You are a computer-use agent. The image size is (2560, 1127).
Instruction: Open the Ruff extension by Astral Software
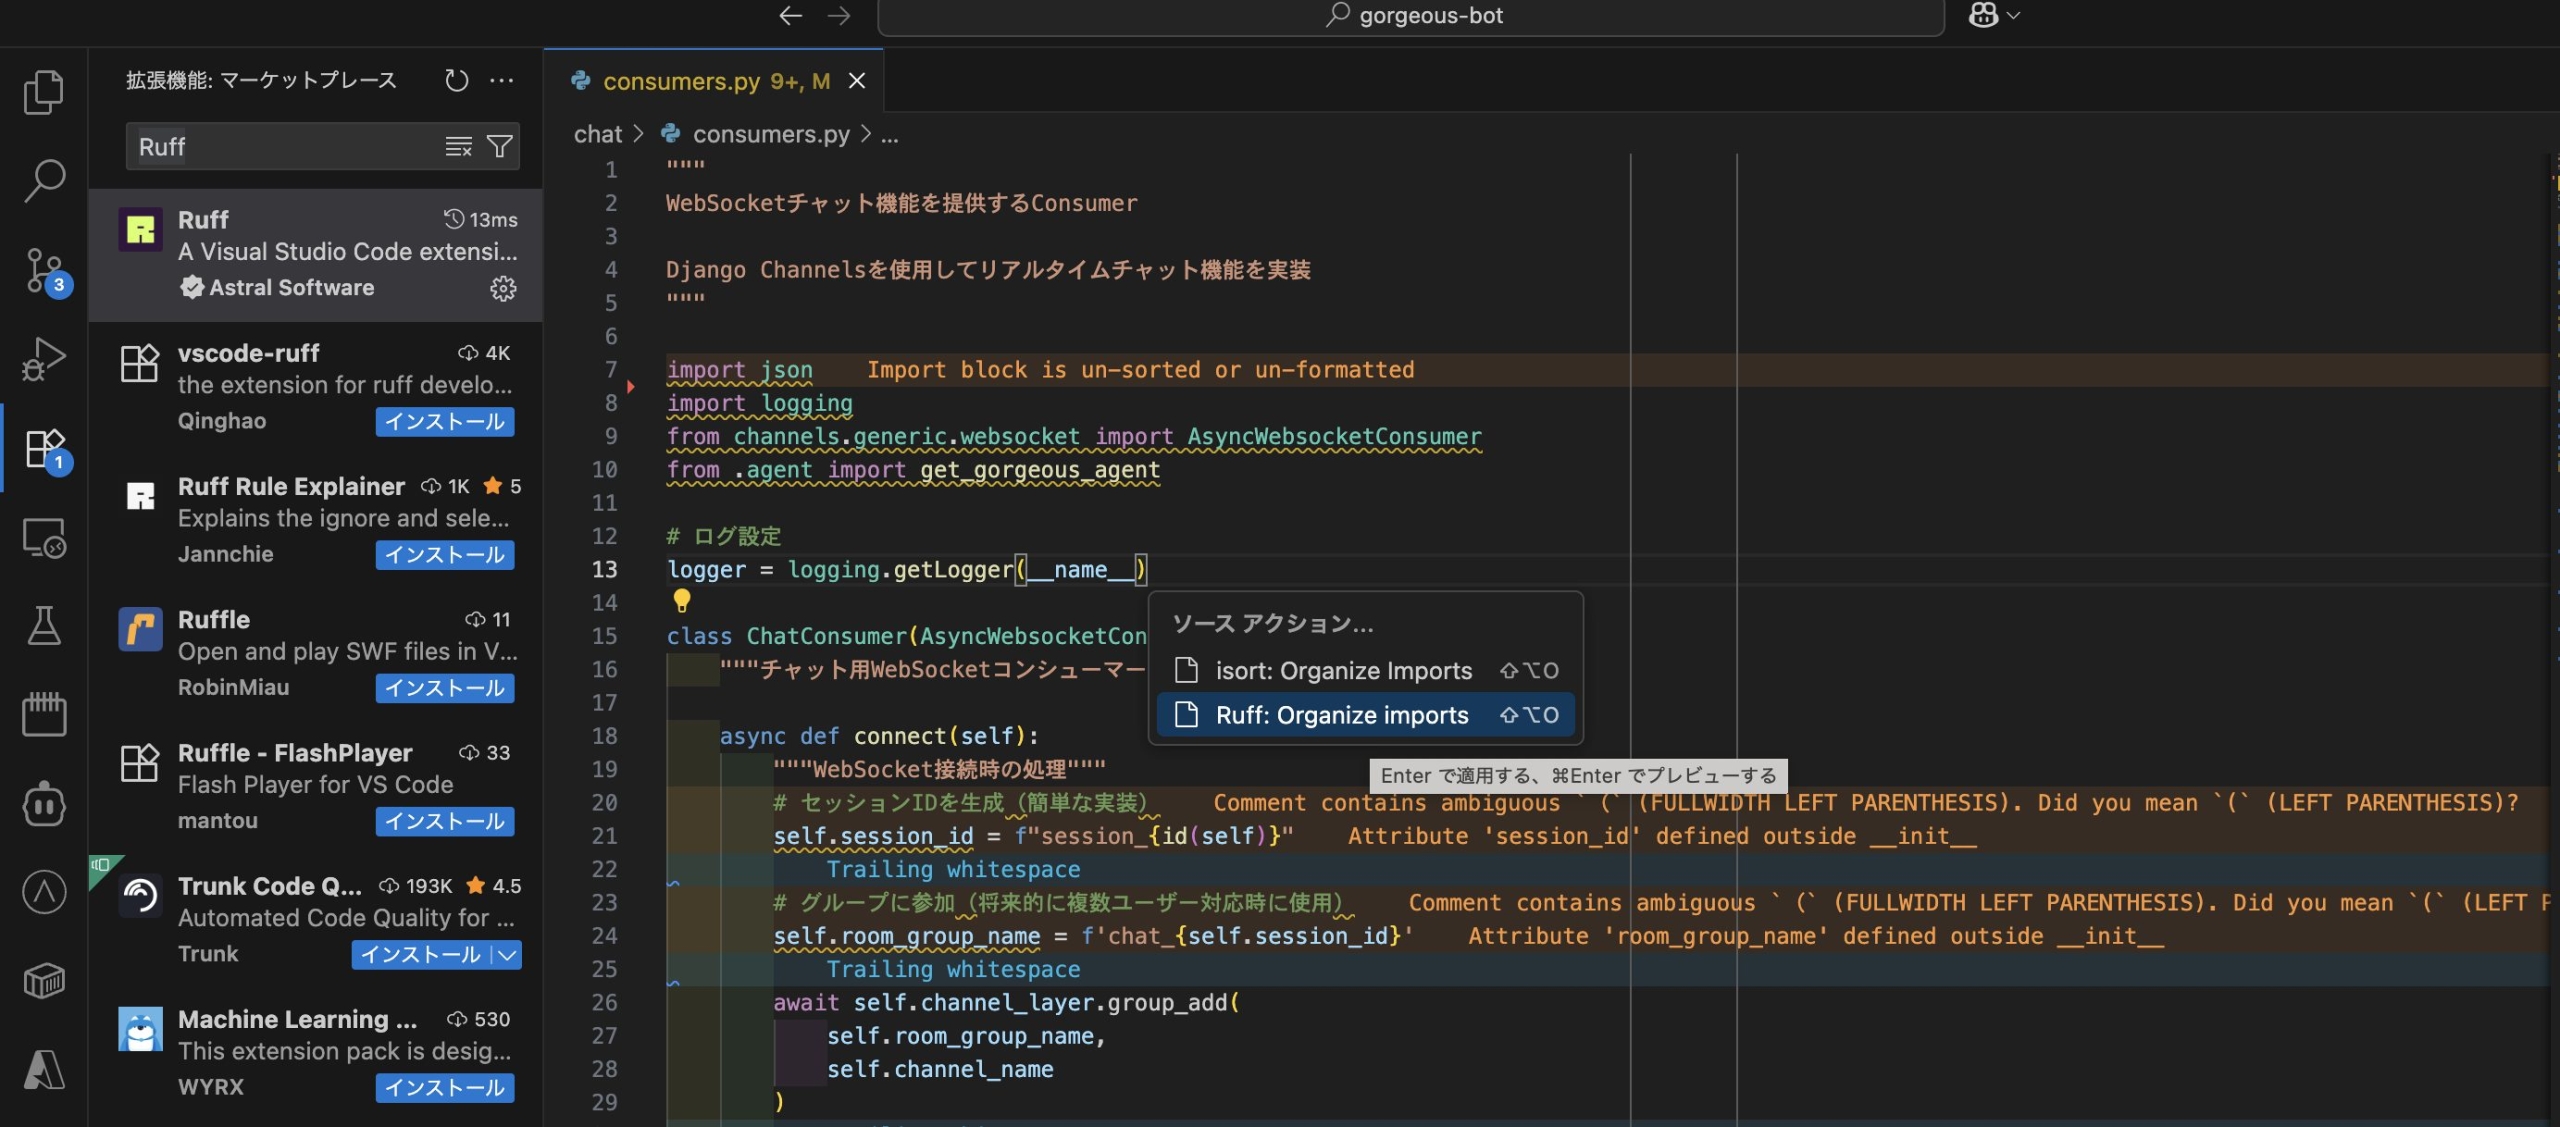point(316,255)
